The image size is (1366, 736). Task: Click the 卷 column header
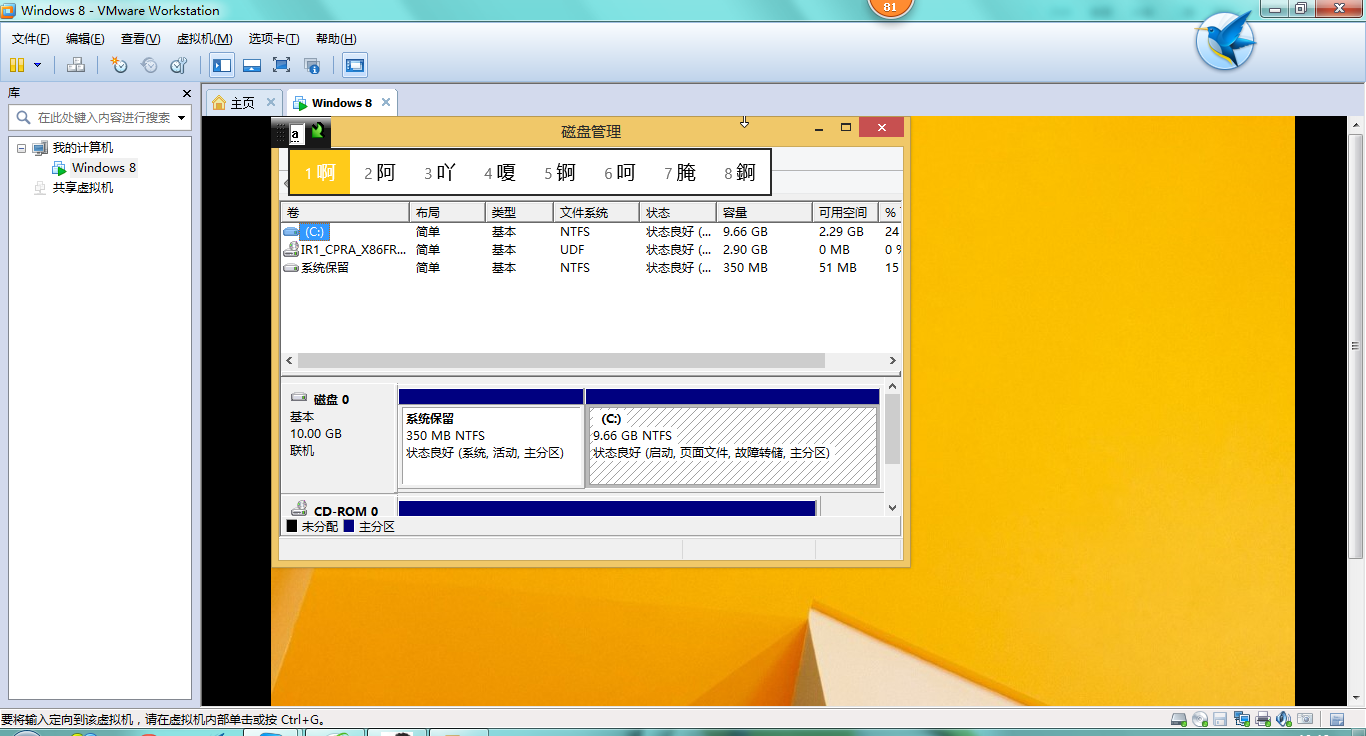tap(345, 213)
